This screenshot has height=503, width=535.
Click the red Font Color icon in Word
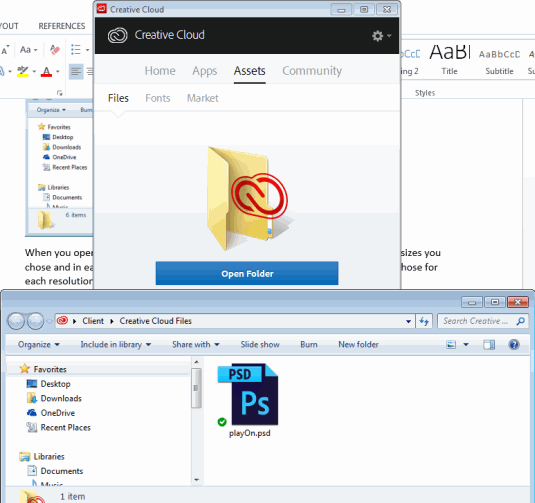click(46, 71)
